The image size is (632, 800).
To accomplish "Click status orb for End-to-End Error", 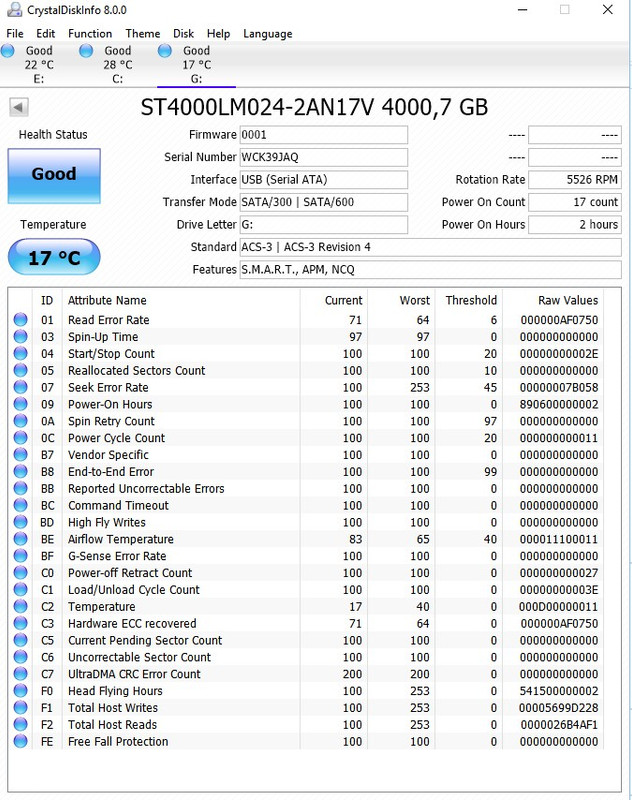I will click(x=20, y=471).
